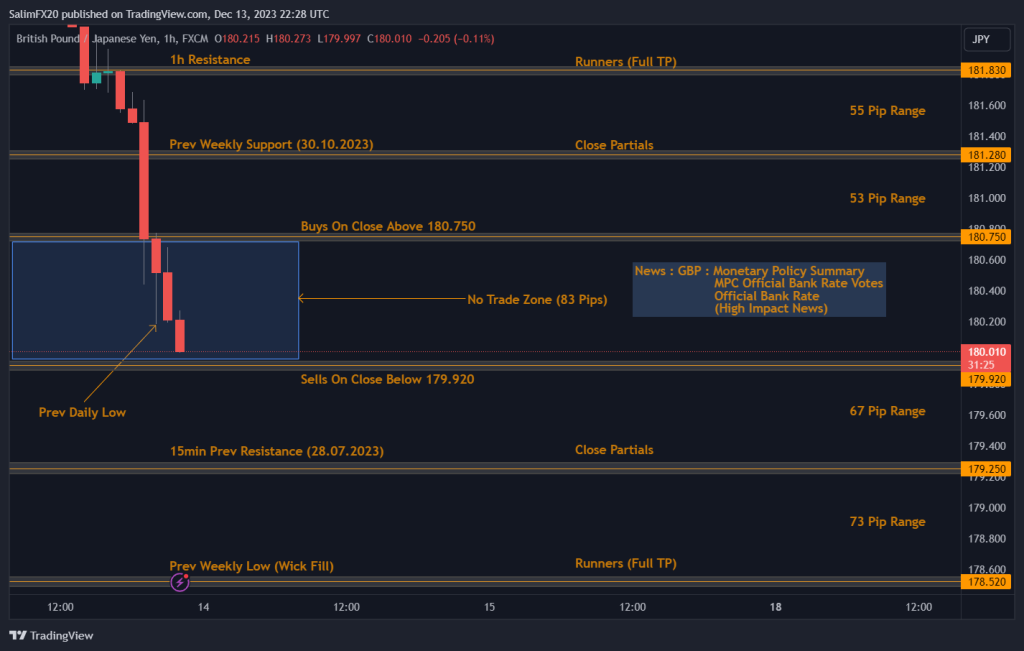
Task: Click 'Sells On Close Below 179.920' annotation
Action: point(388,380)
